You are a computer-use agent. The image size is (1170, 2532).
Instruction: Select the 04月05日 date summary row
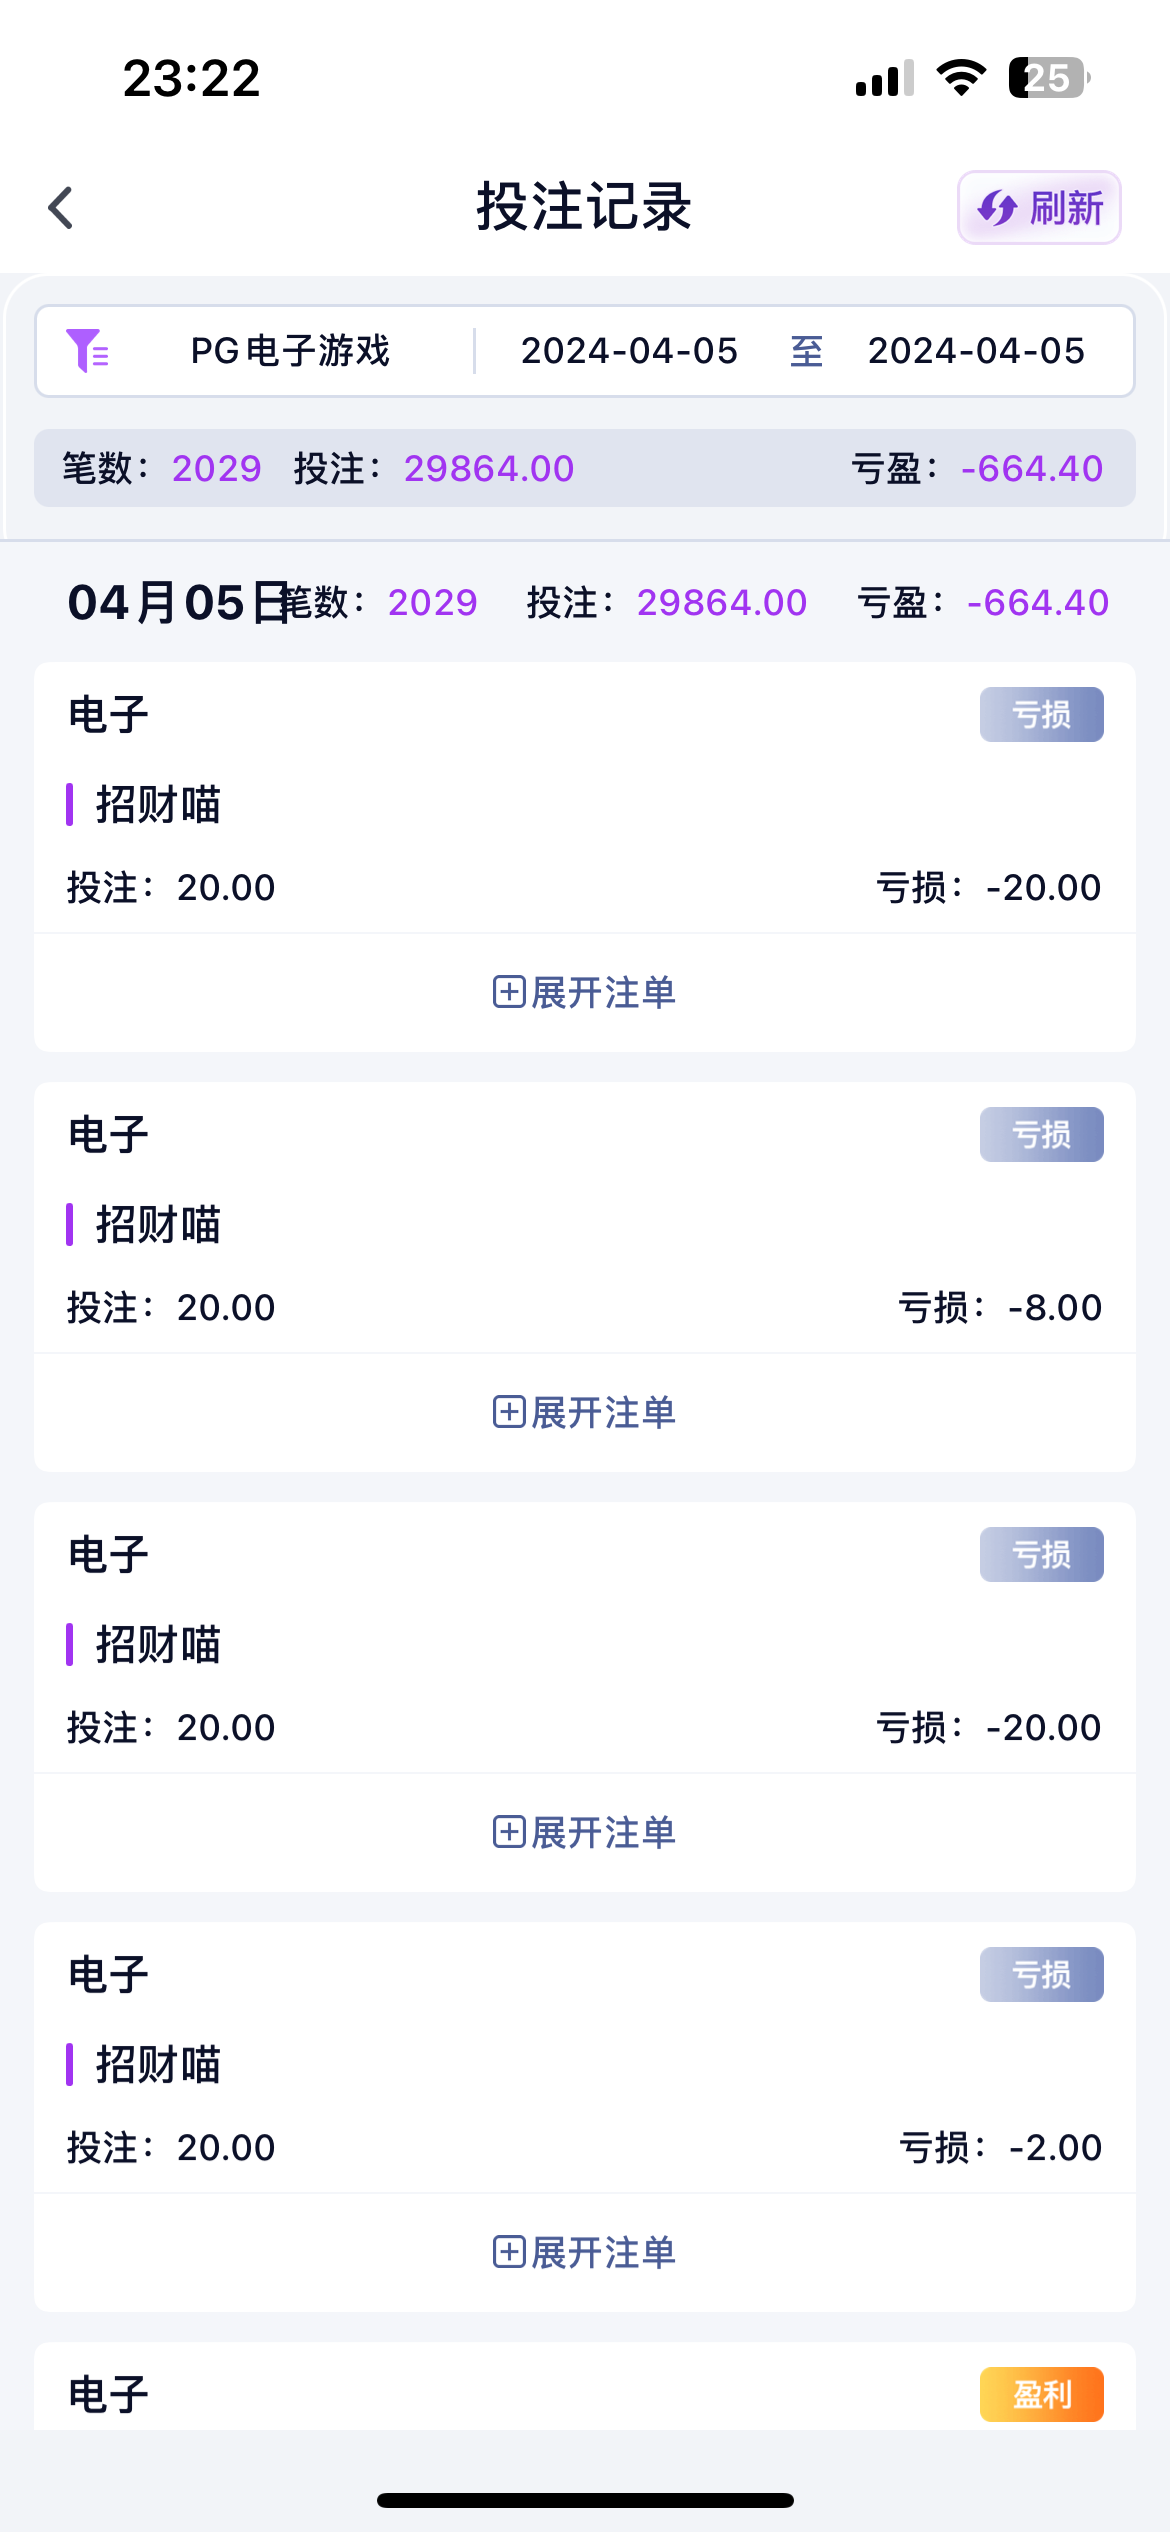585,602
